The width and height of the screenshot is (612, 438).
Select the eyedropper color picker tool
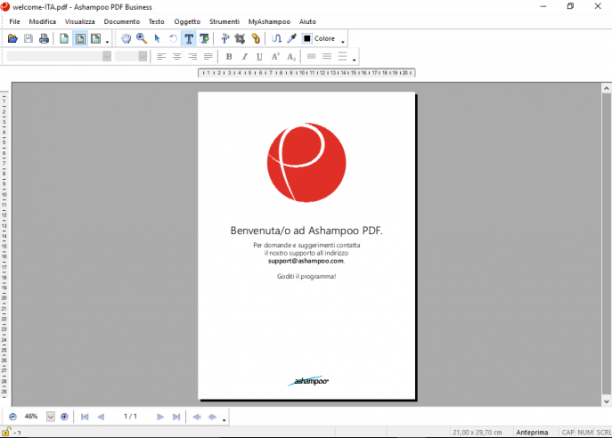pyautogui.click(x=292, y=39)
